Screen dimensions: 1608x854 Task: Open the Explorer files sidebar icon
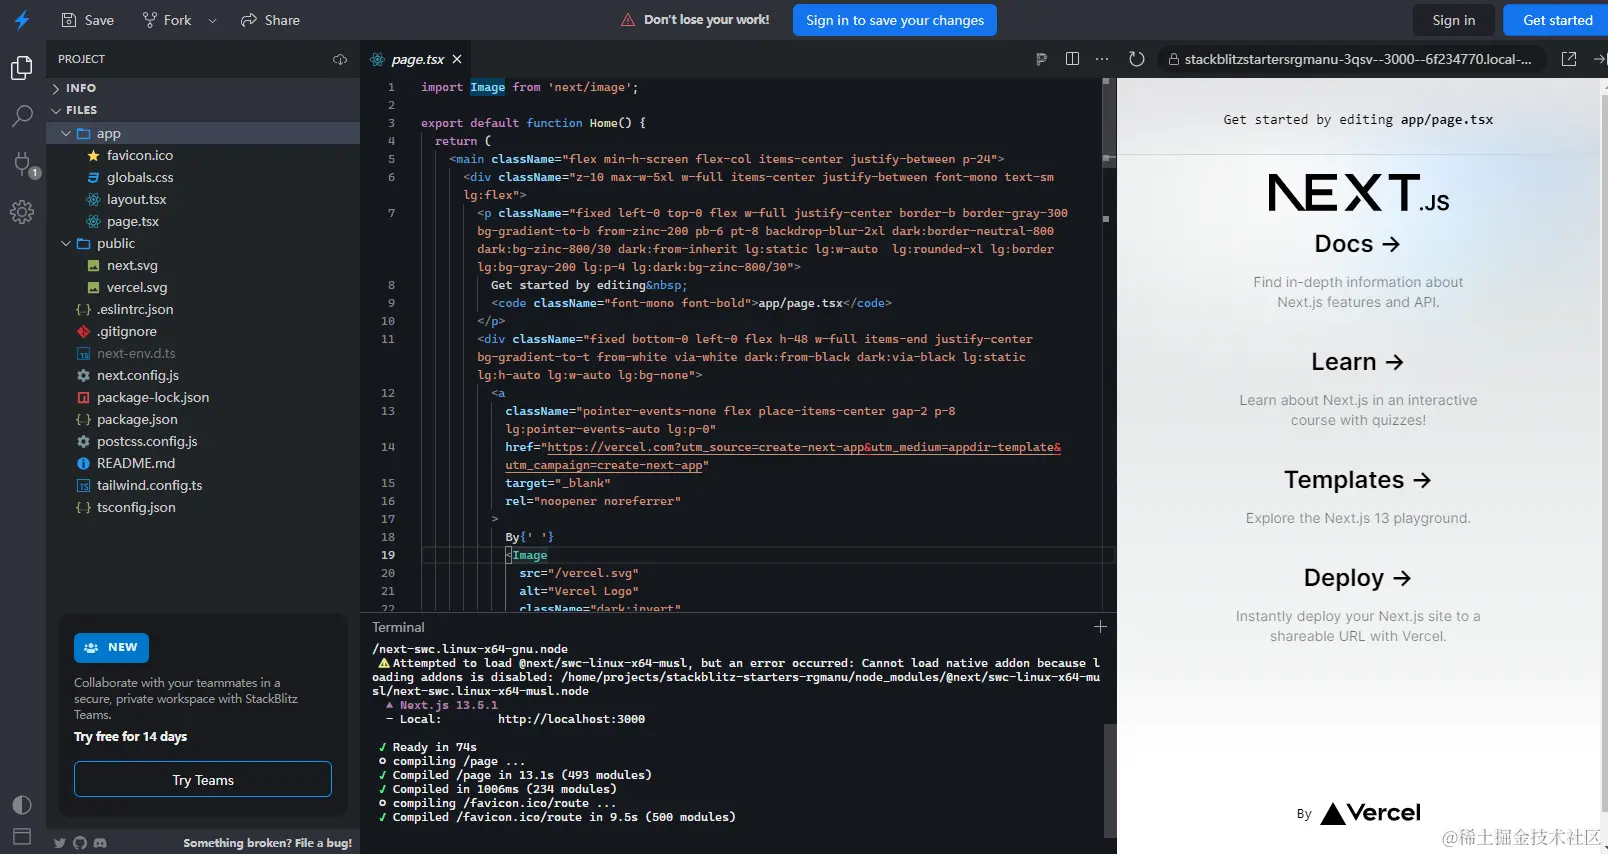click(x=22, y=68)
